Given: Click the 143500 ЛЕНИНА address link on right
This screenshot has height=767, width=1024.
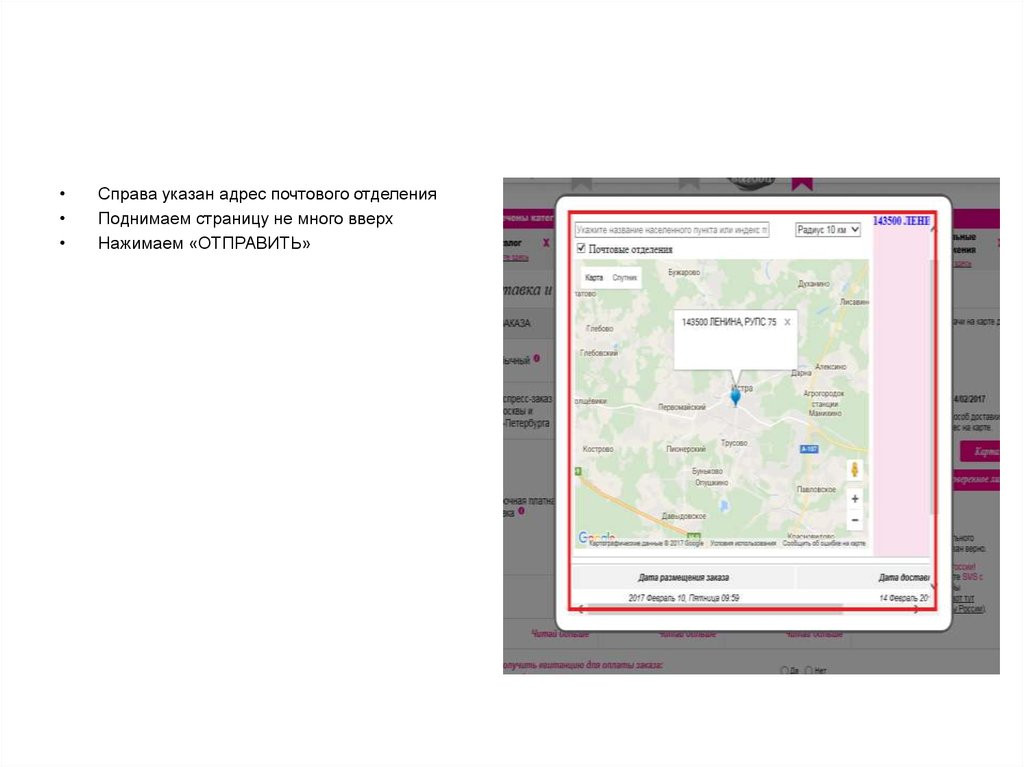Looking at the screenshot, I should click(x=901, y=221).
